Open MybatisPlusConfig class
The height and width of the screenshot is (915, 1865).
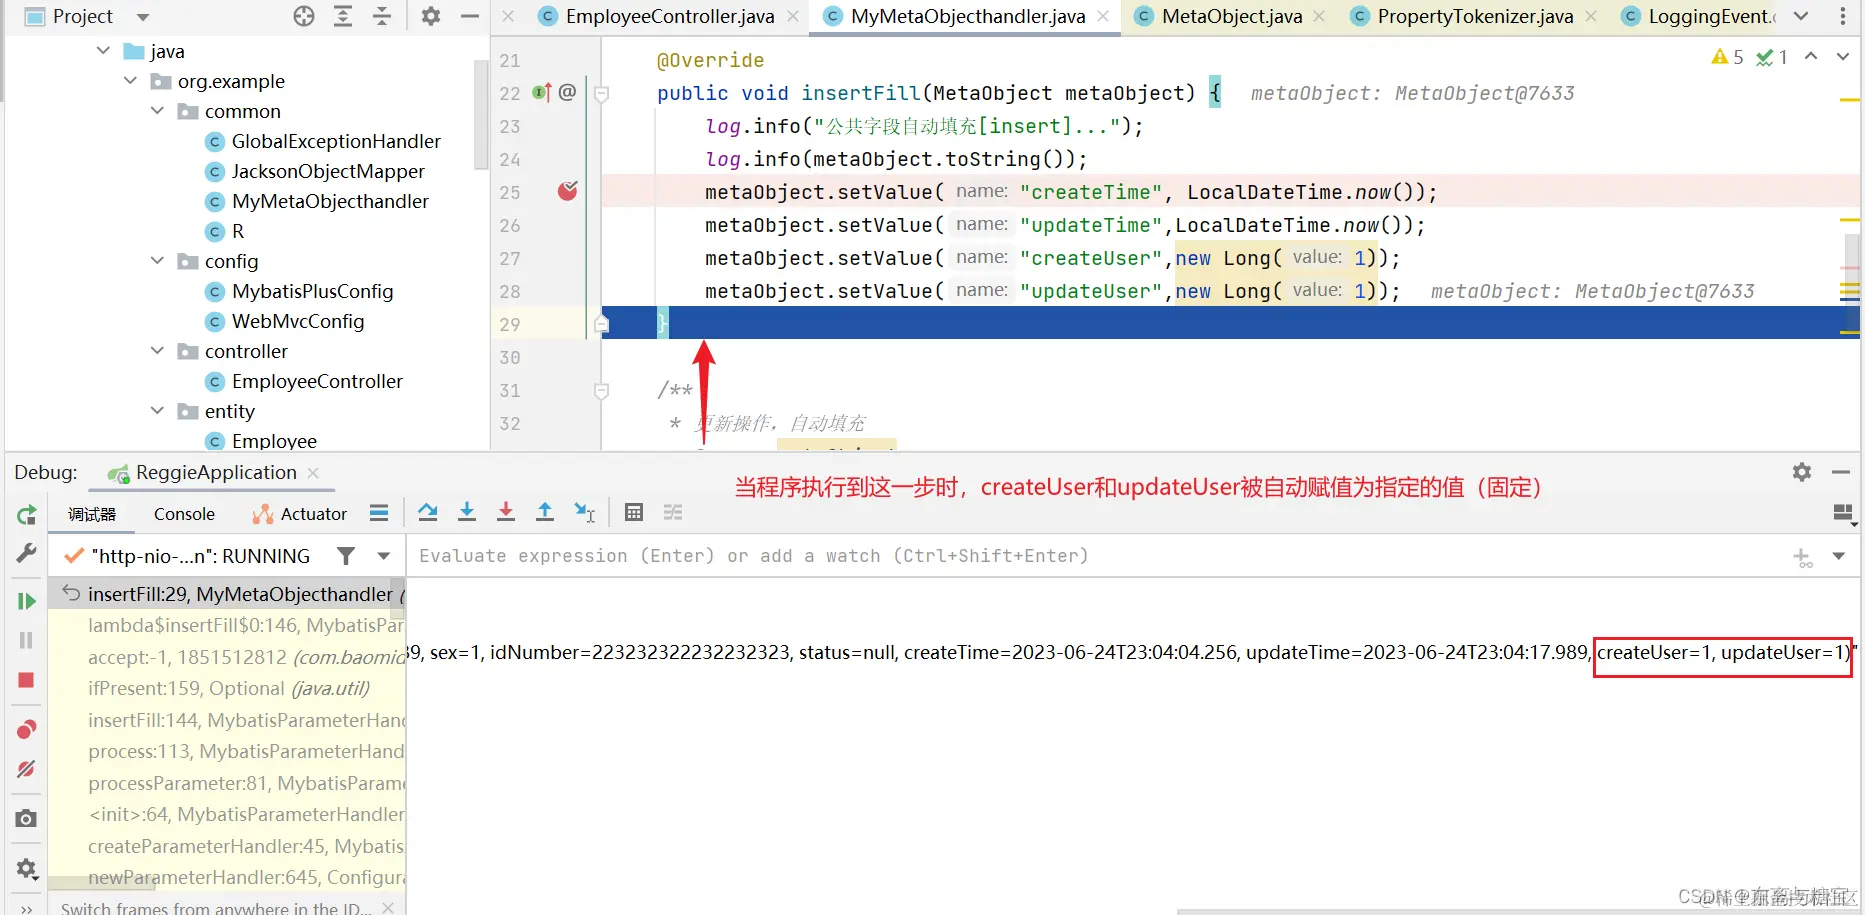299,291
